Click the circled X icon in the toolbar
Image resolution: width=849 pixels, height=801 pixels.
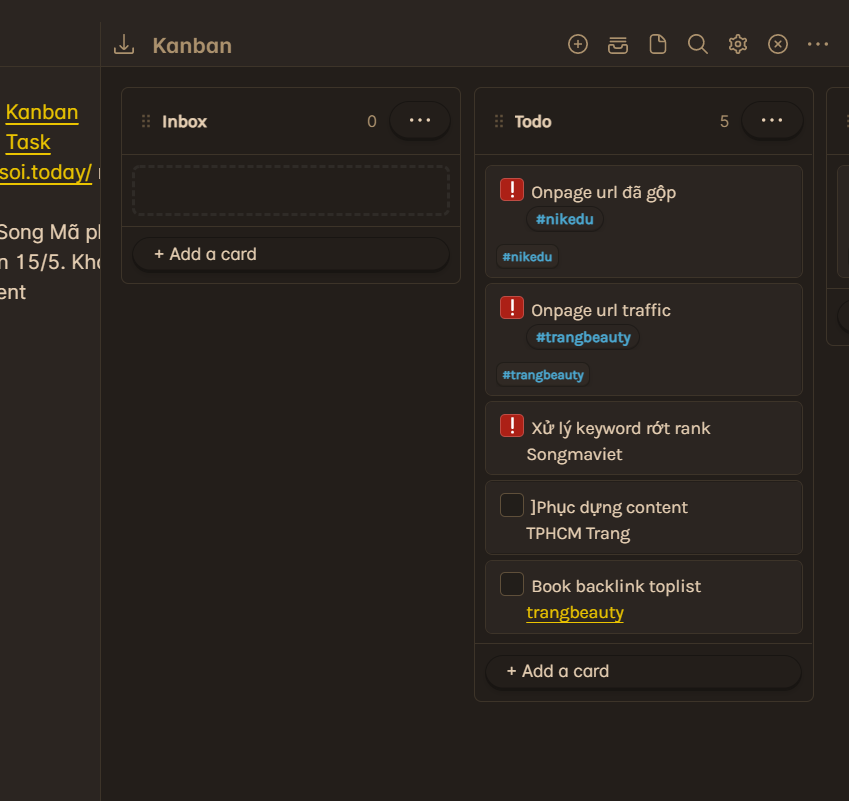click(x=777, y=44)
